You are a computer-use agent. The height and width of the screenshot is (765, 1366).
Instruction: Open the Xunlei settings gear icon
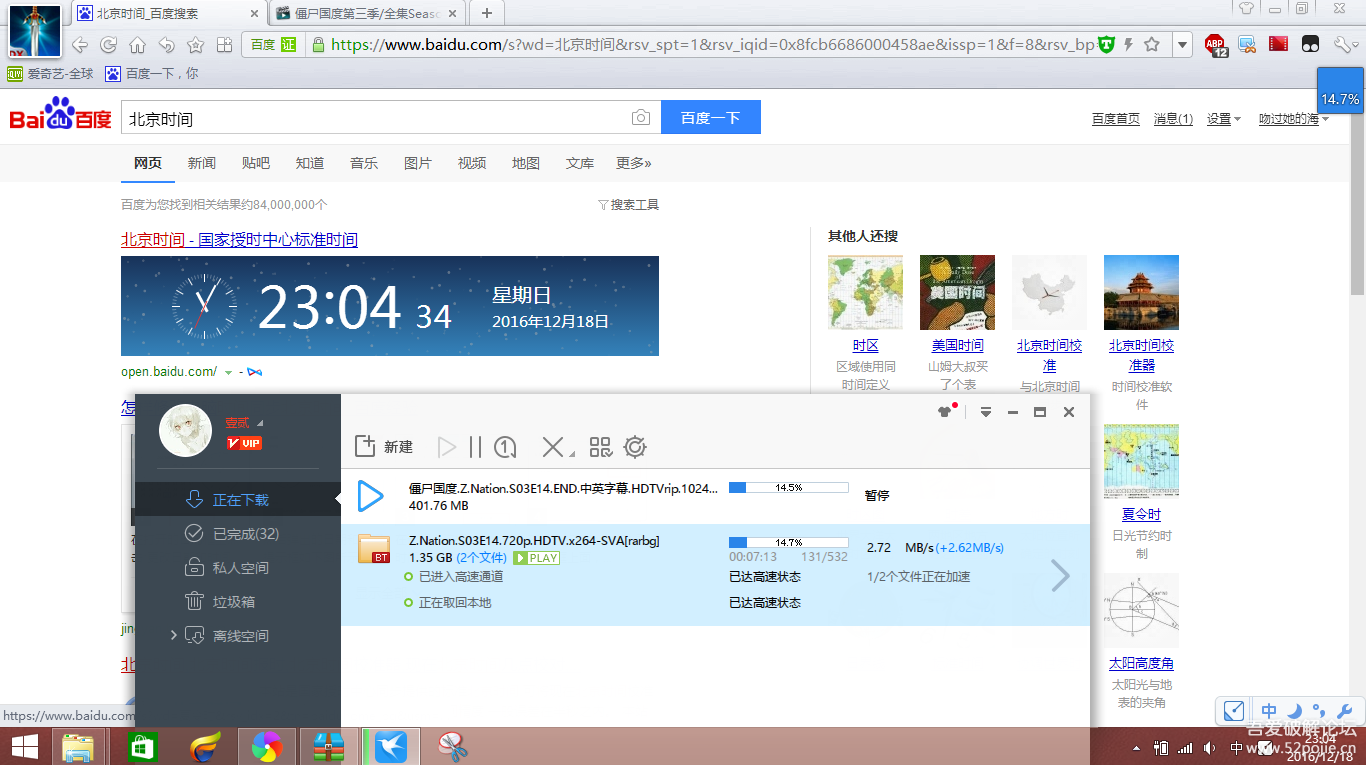click(635, 447)
